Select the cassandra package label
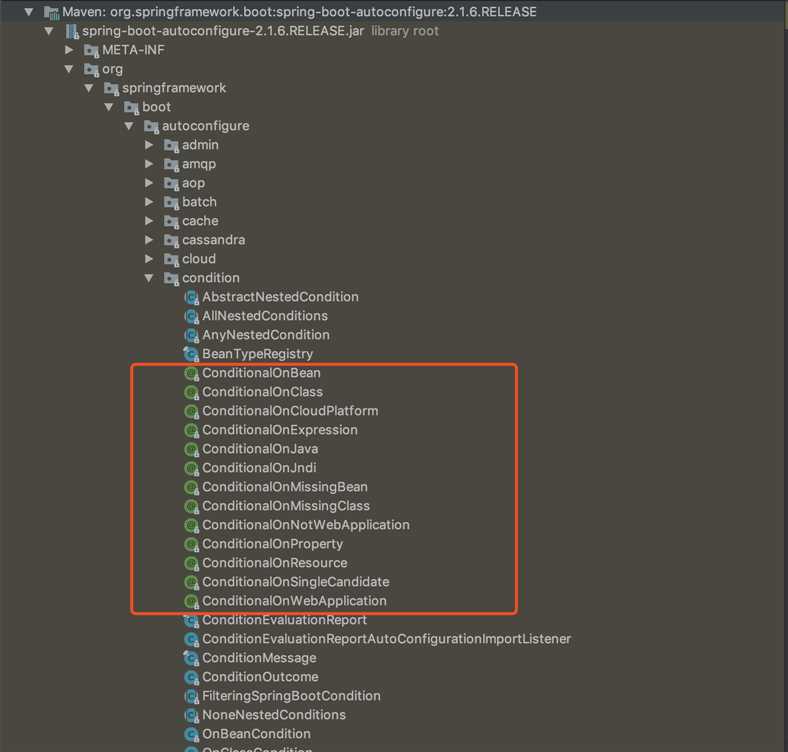 (x=214, y=240)
